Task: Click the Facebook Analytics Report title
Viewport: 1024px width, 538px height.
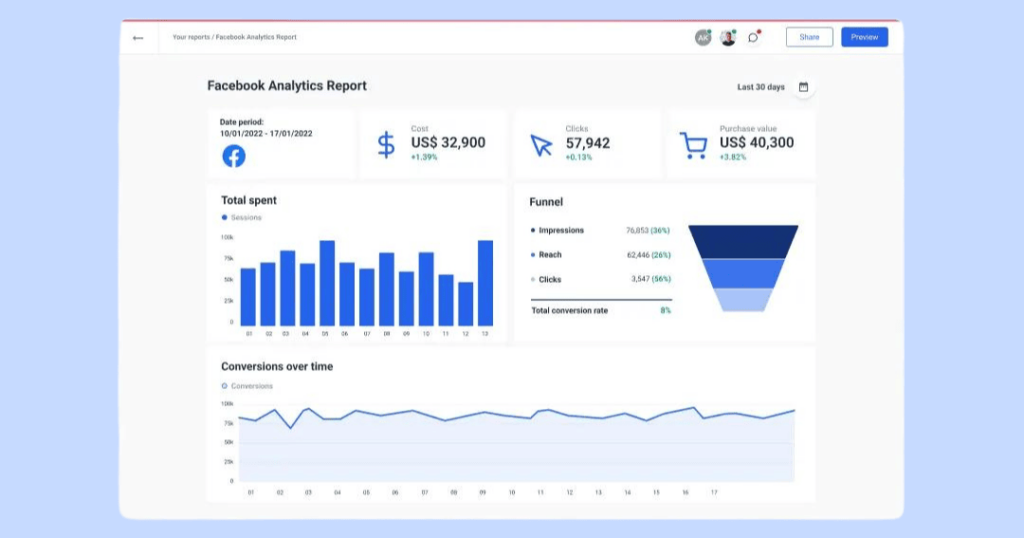Action: pos(287,86)
